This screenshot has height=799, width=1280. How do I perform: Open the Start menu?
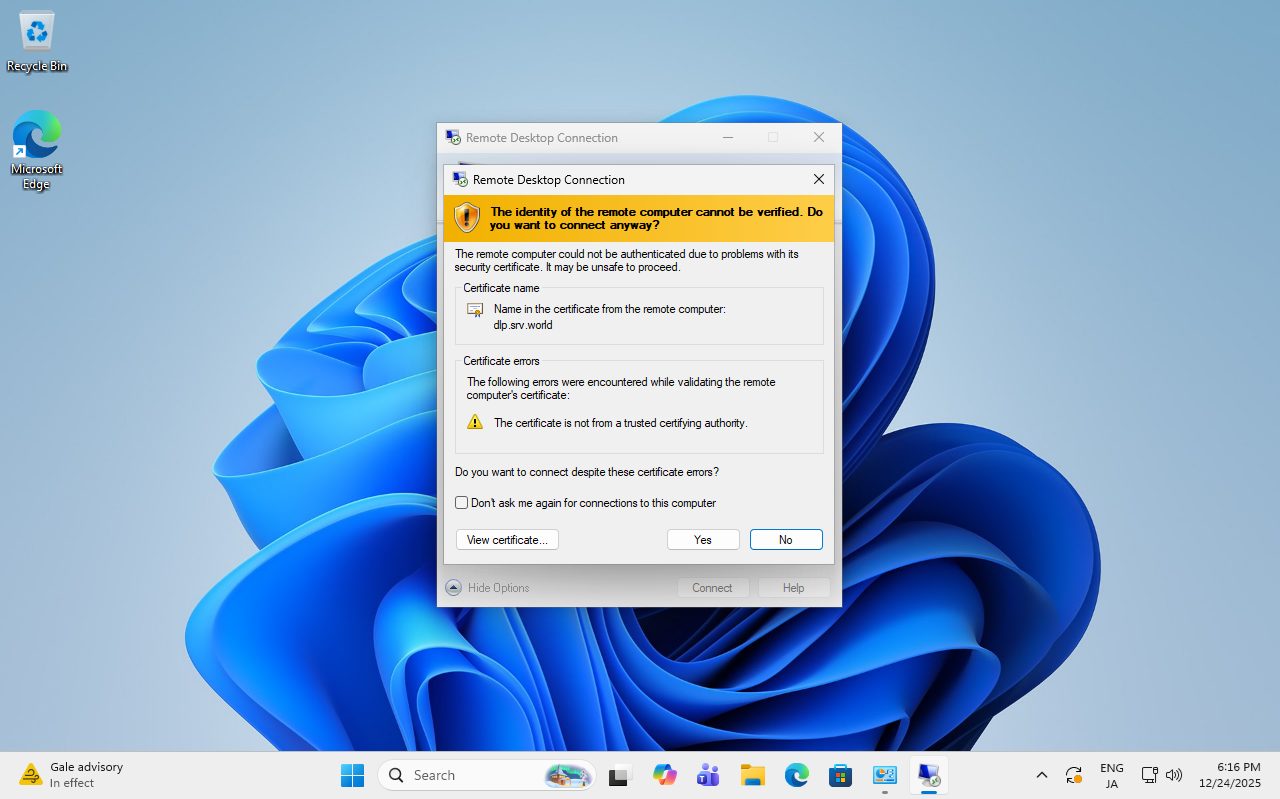pyautogui.click(x=352, y=775)
